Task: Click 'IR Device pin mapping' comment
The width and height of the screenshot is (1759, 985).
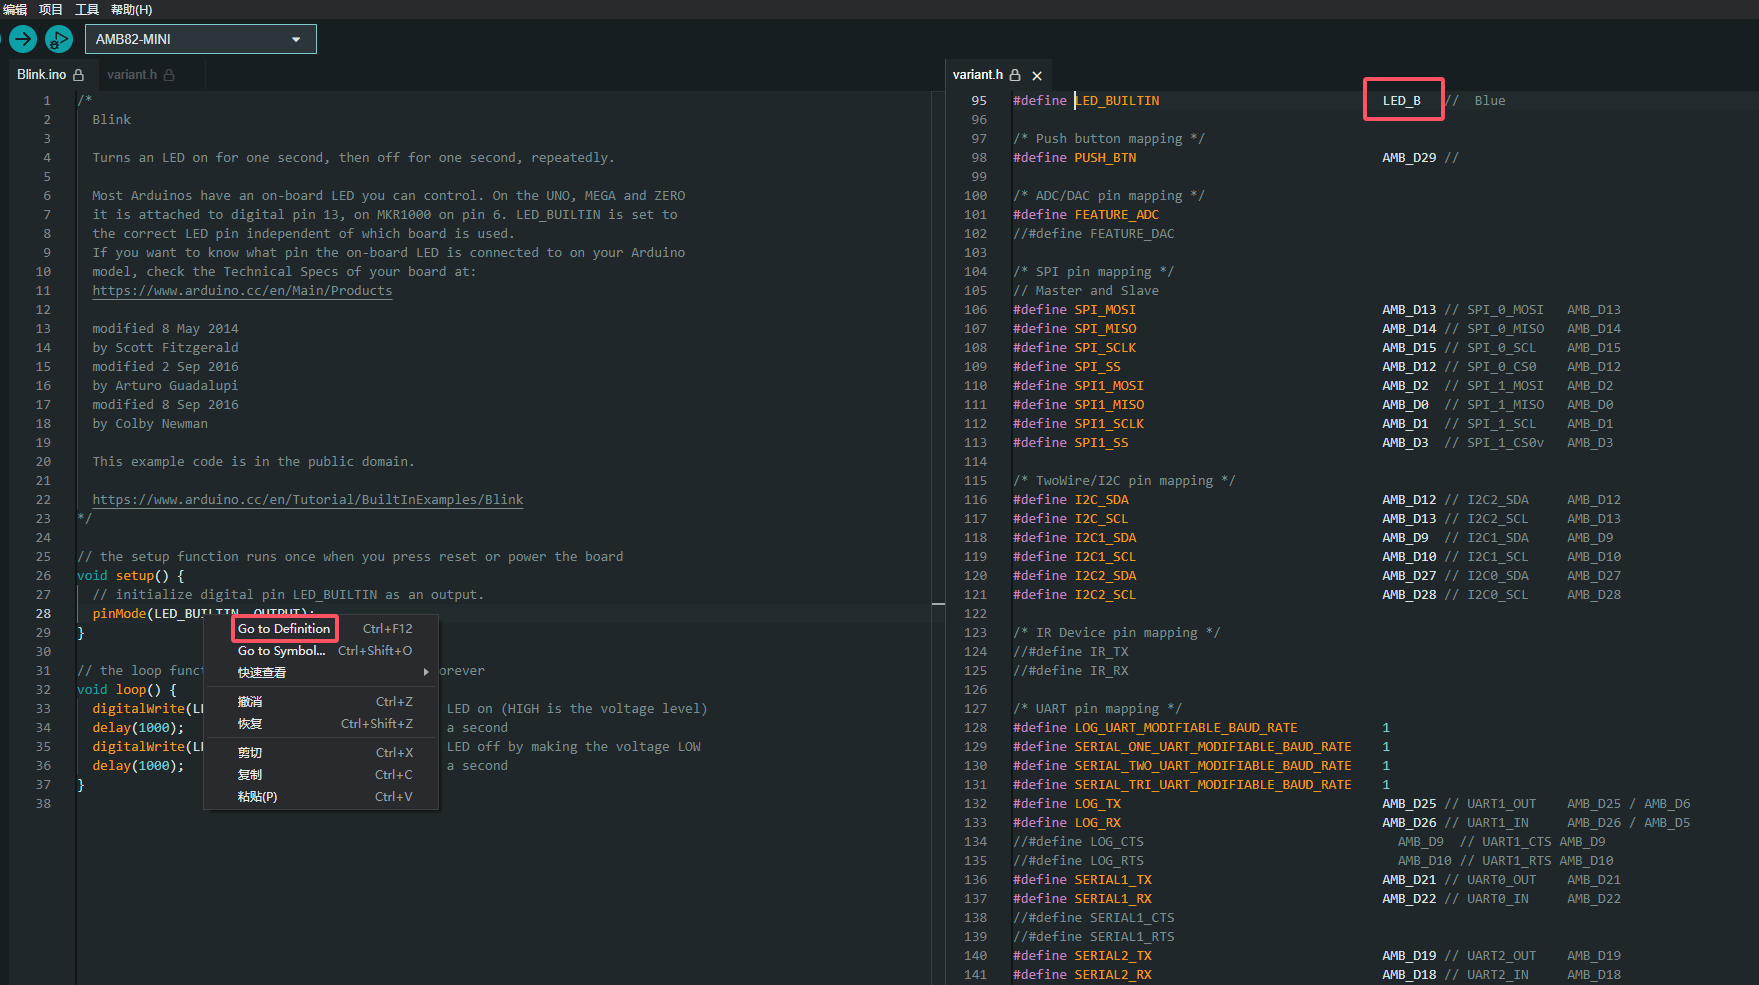Action: coord(1117,633)
